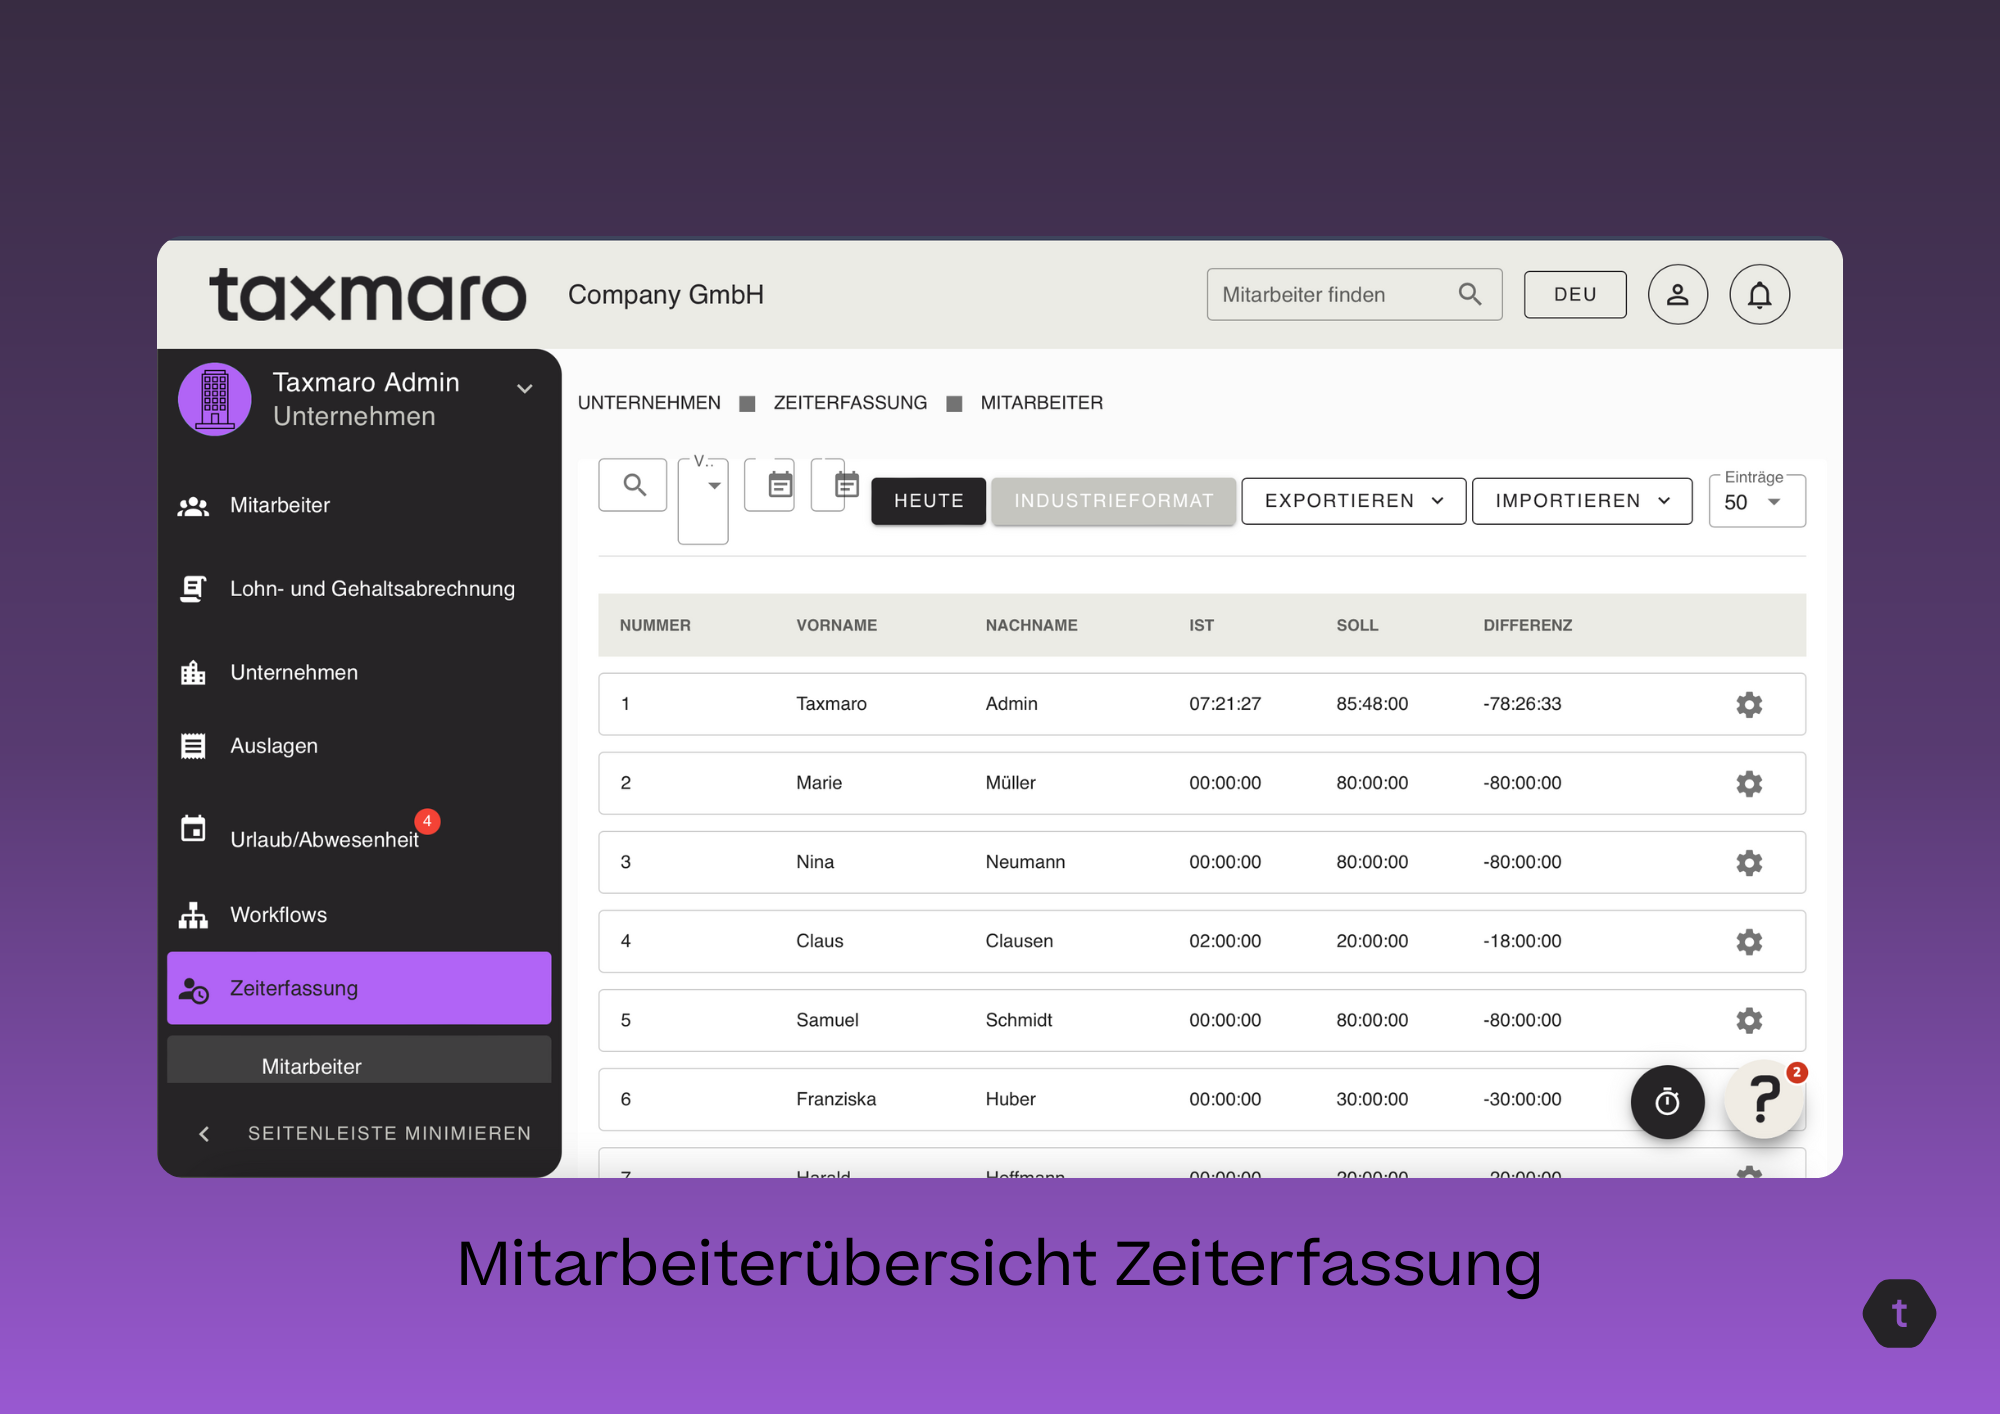Open the user profile icon
The image size is (2000, 1414).
(x=1677, y=295)
